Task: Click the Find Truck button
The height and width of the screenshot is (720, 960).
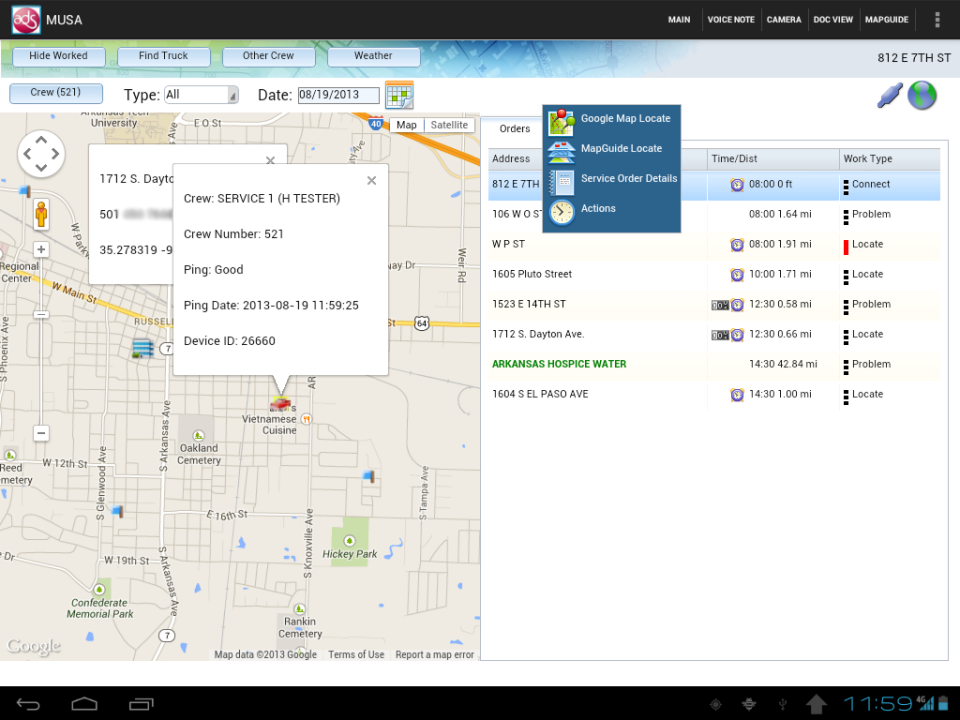Action: click(163, 56)
